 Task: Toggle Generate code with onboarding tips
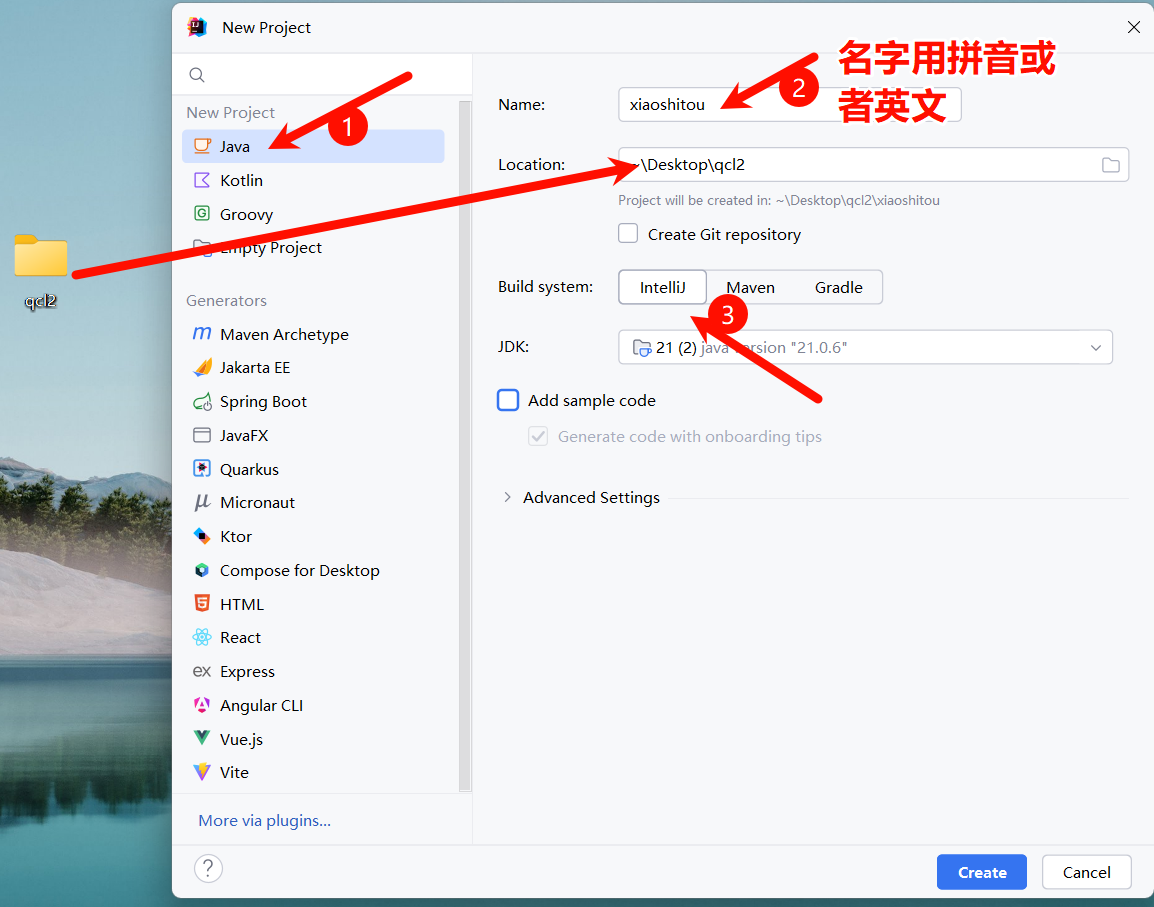click(538, 436)
